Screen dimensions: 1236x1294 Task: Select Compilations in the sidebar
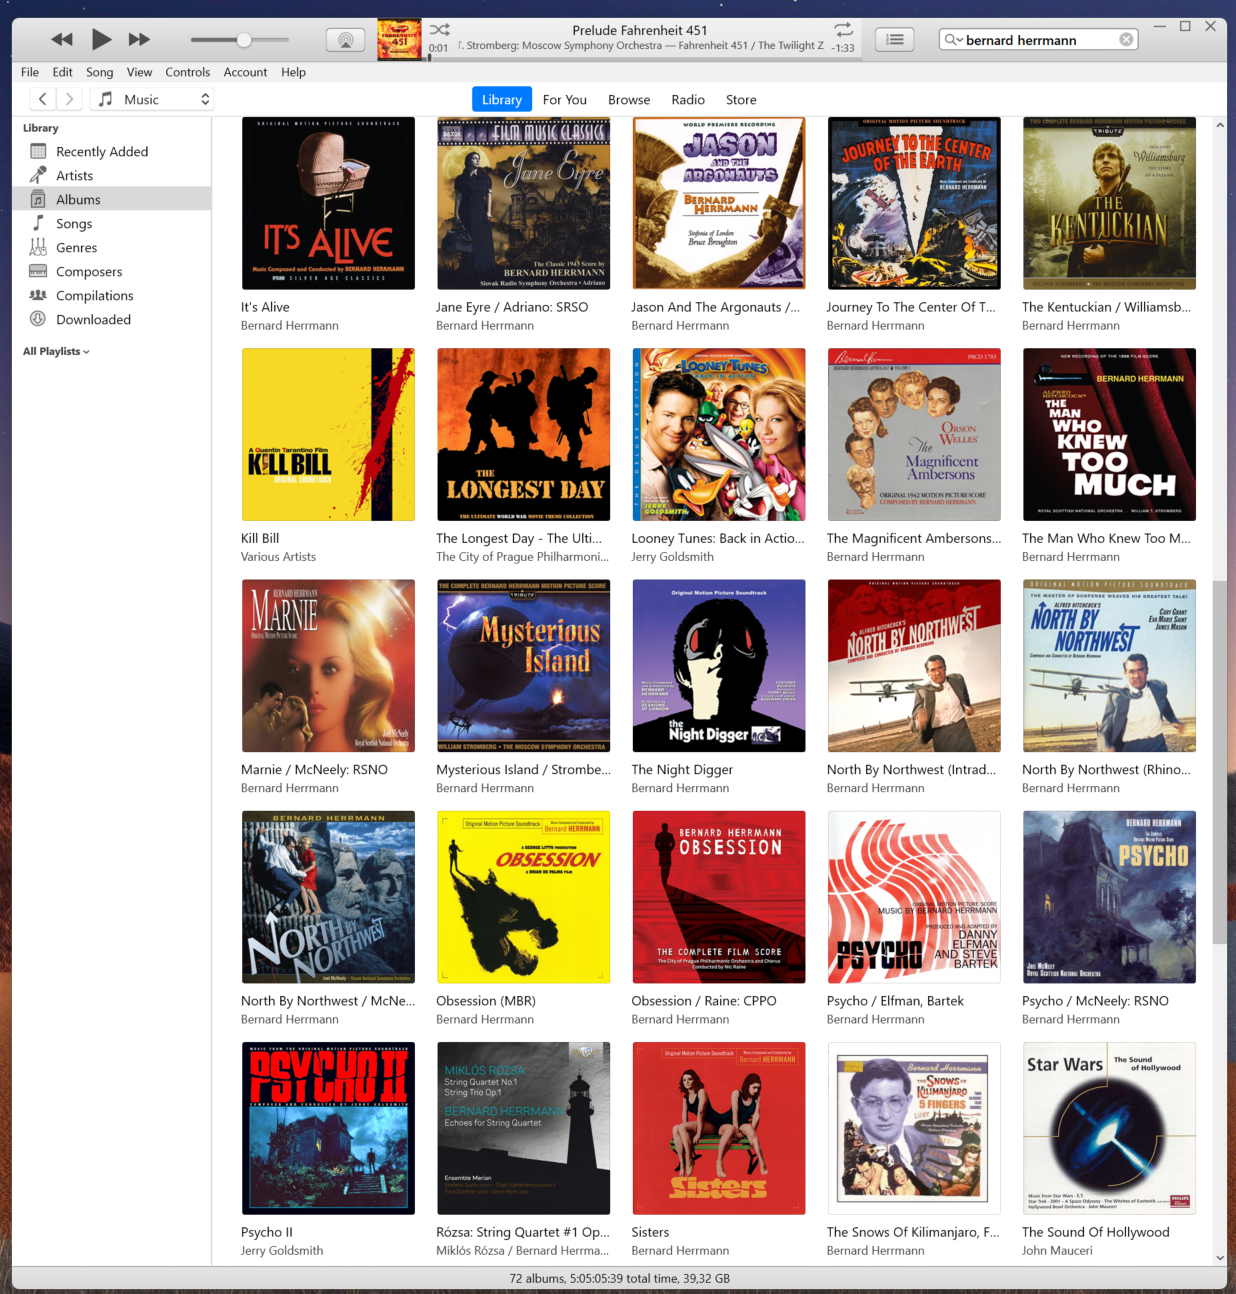pyautogui.click(x=112, y=295)
